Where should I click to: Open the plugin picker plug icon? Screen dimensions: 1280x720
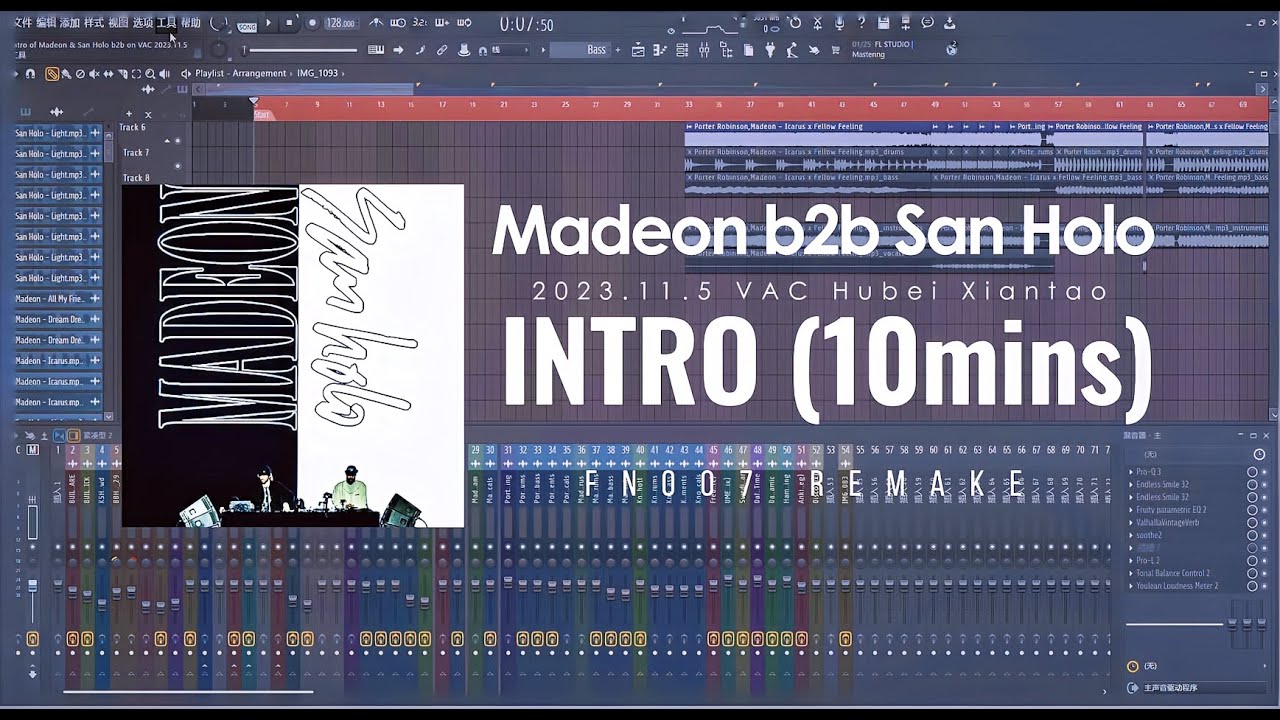[x=769, y=49]
